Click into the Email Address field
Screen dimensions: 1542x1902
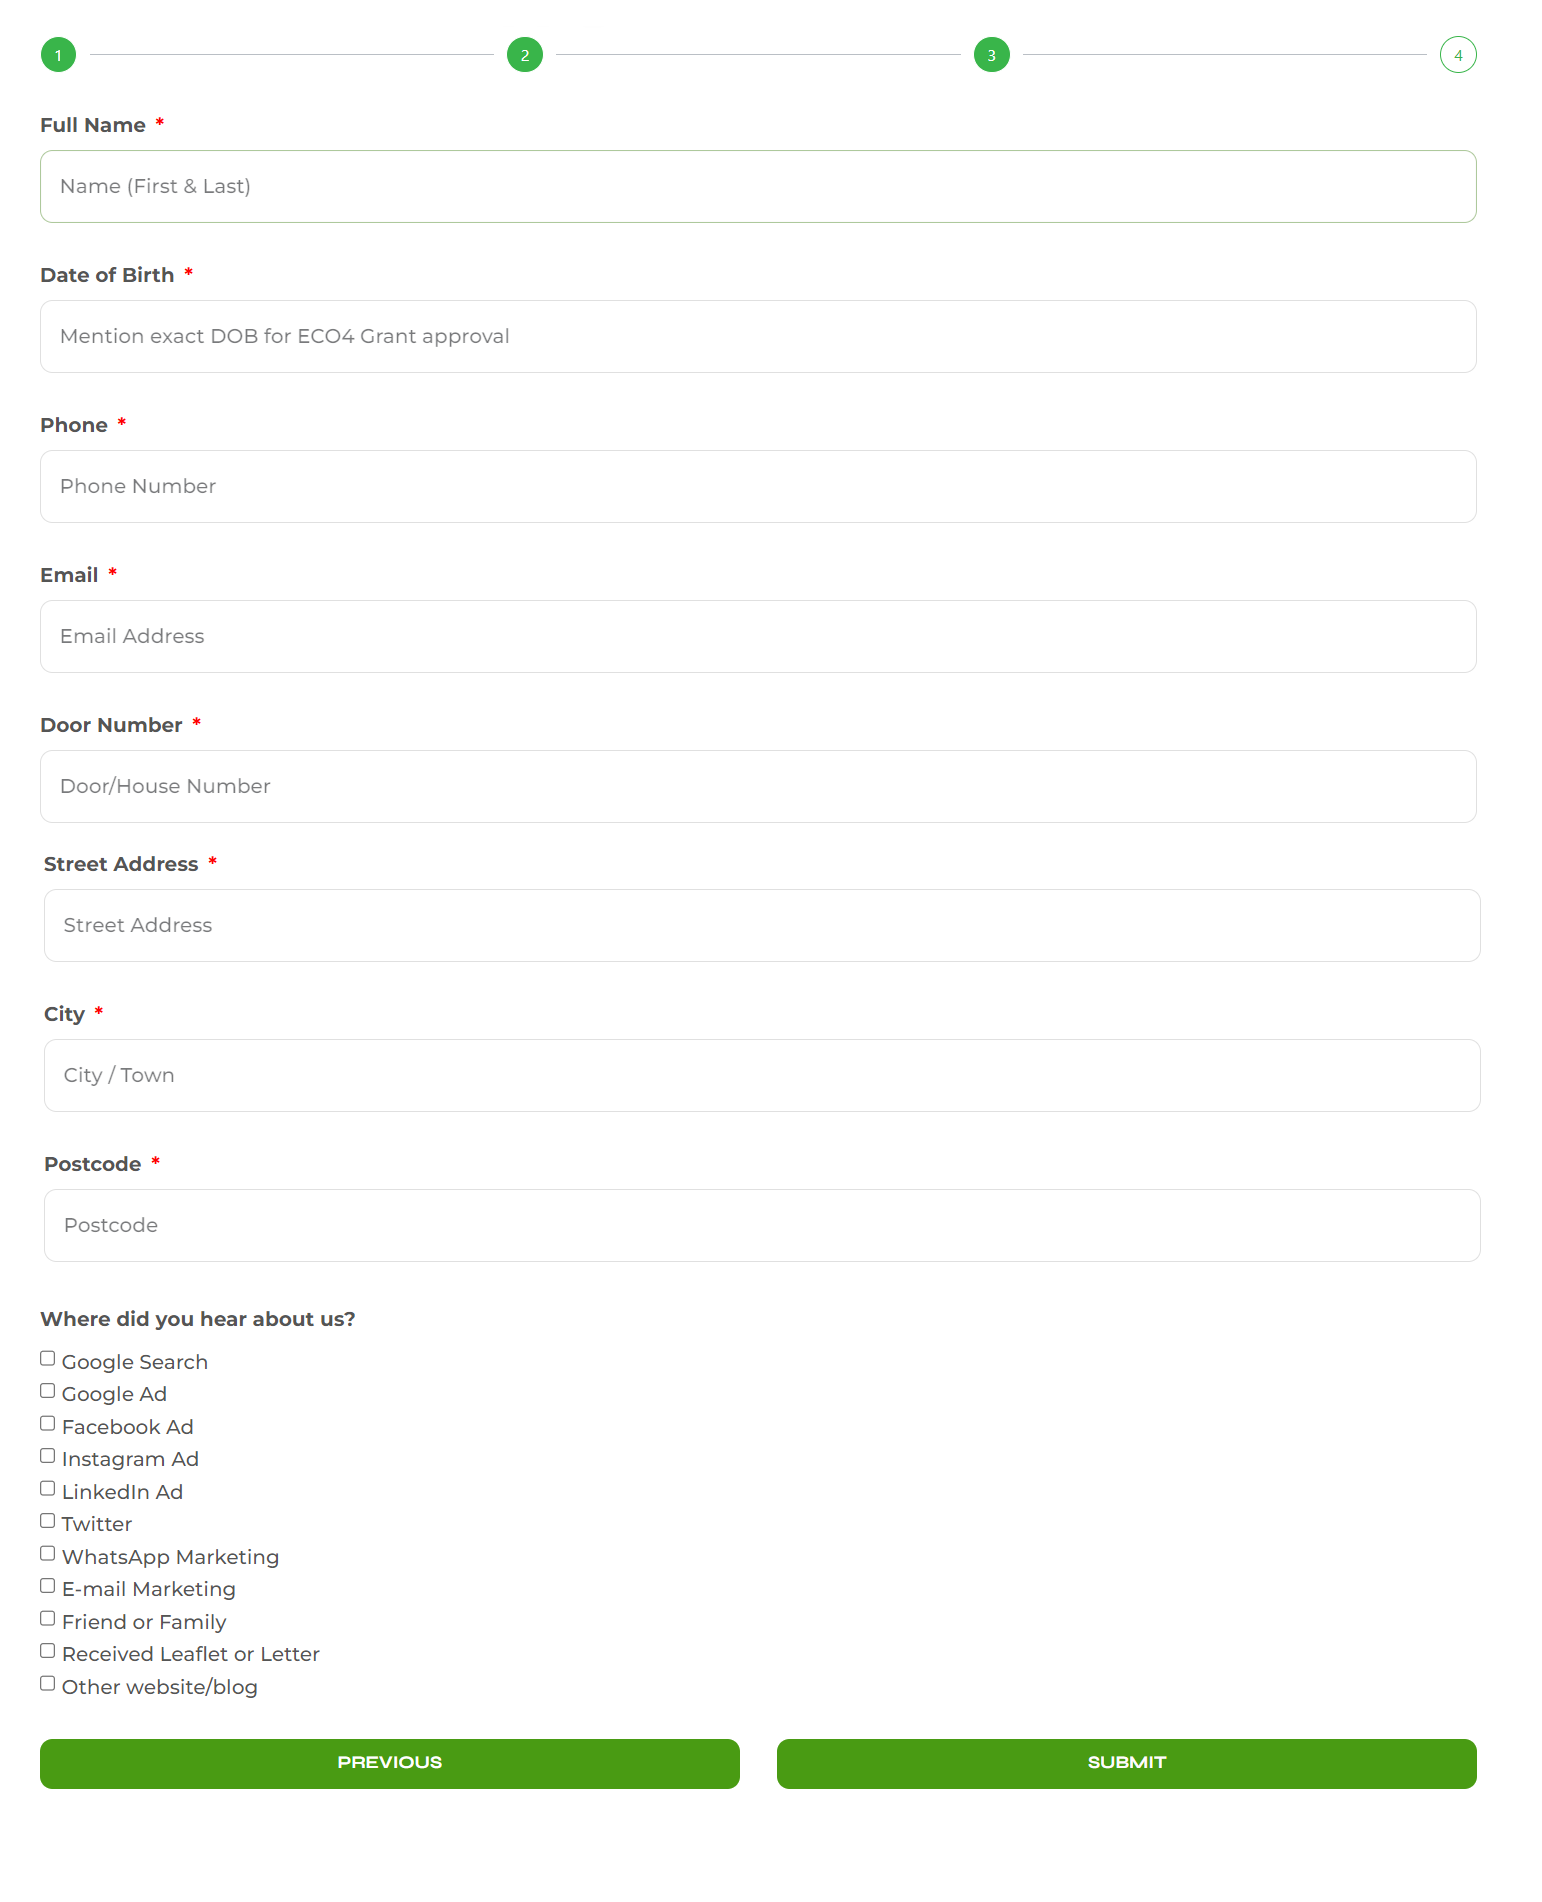click(758, 637)
